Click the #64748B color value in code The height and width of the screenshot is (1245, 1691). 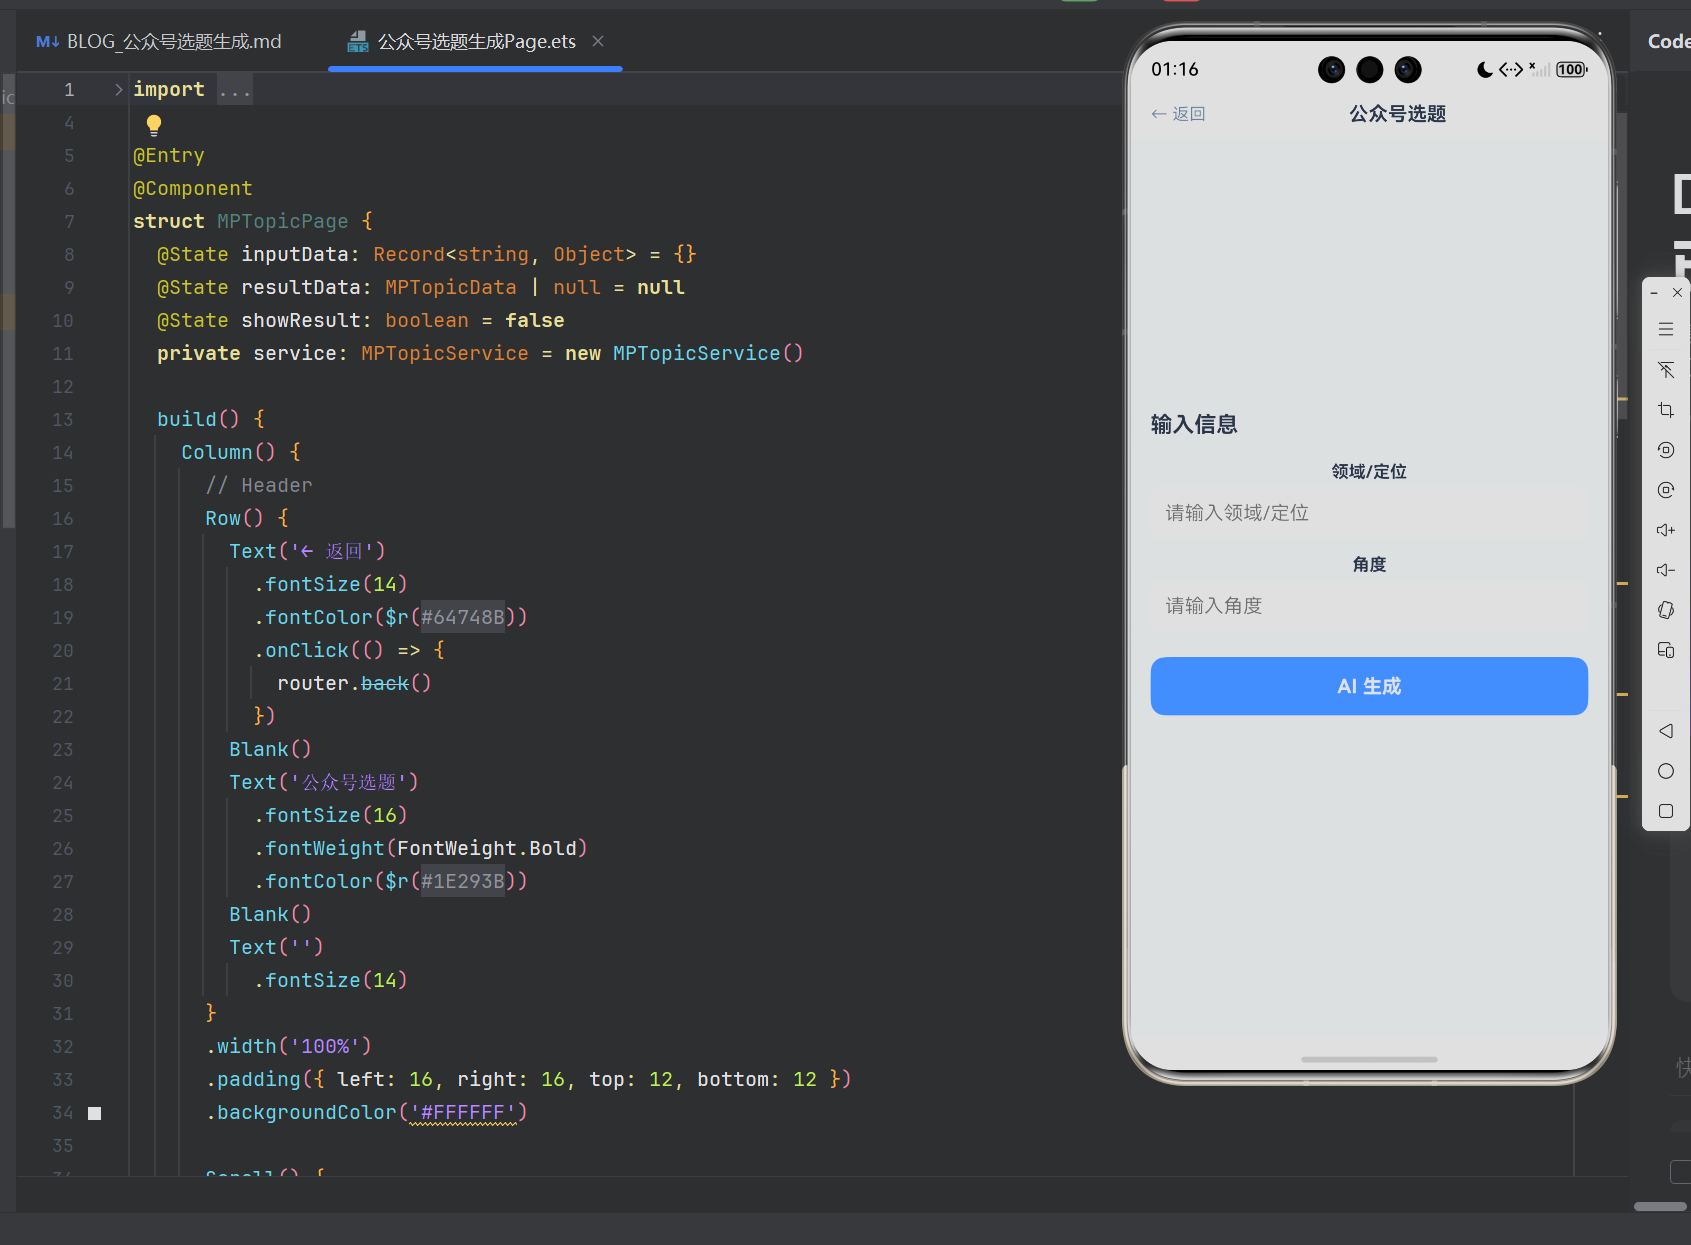[x=463, y=618]
